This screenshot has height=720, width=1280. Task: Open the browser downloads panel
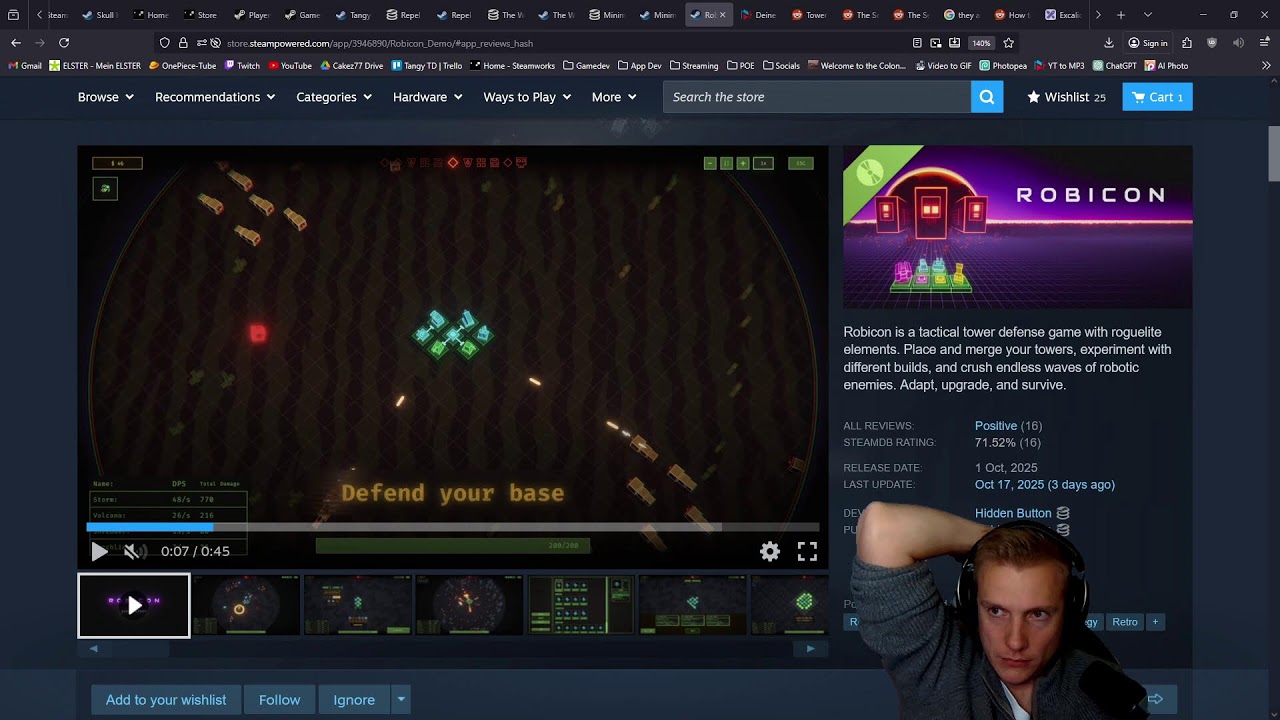1109,43
